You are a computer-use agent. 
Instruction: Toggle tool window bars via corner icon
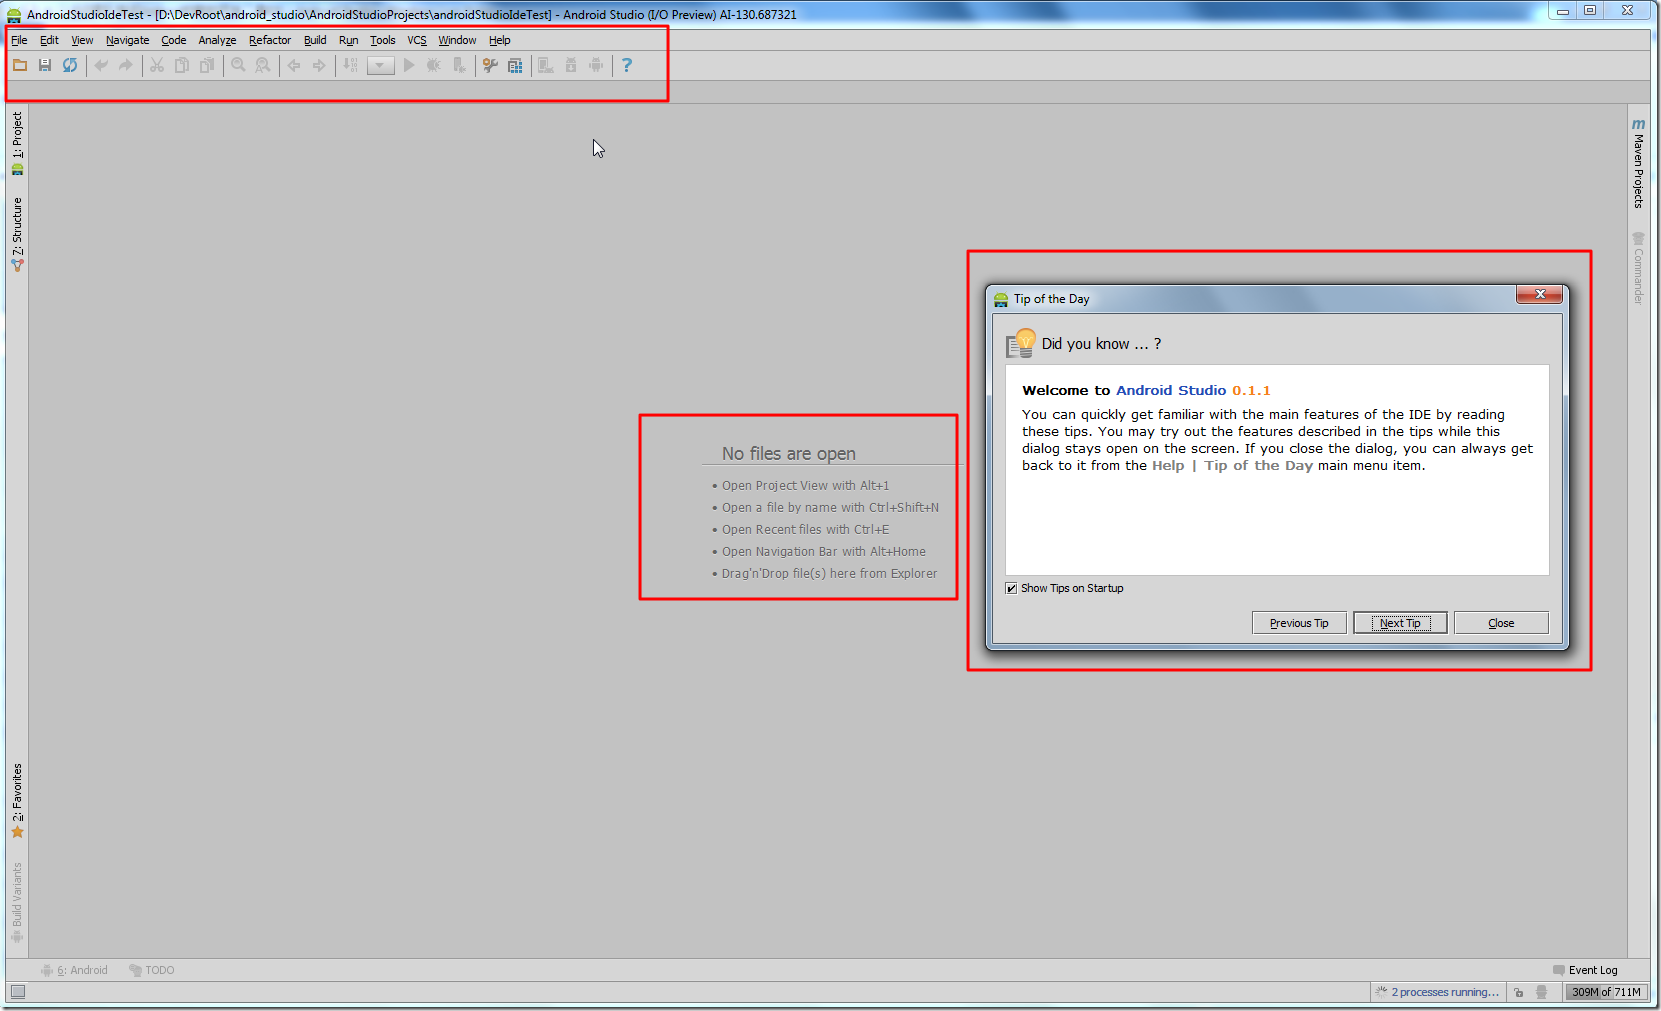[18, 992]
